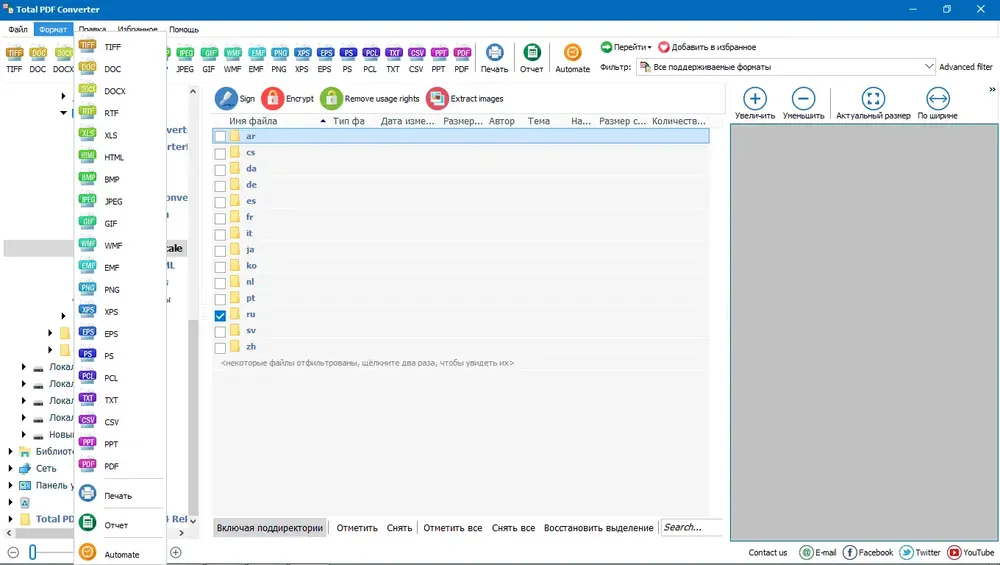Click the Печать printer toolbar icon
This screenshot has width=1000, height=565.
point(494,58)
